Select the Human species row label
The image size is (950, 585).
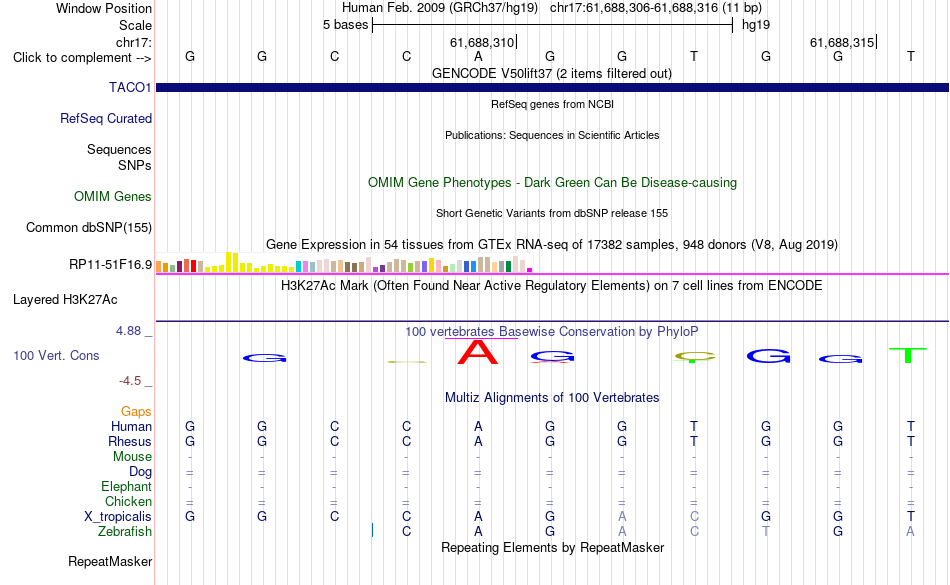pos(131,426)
